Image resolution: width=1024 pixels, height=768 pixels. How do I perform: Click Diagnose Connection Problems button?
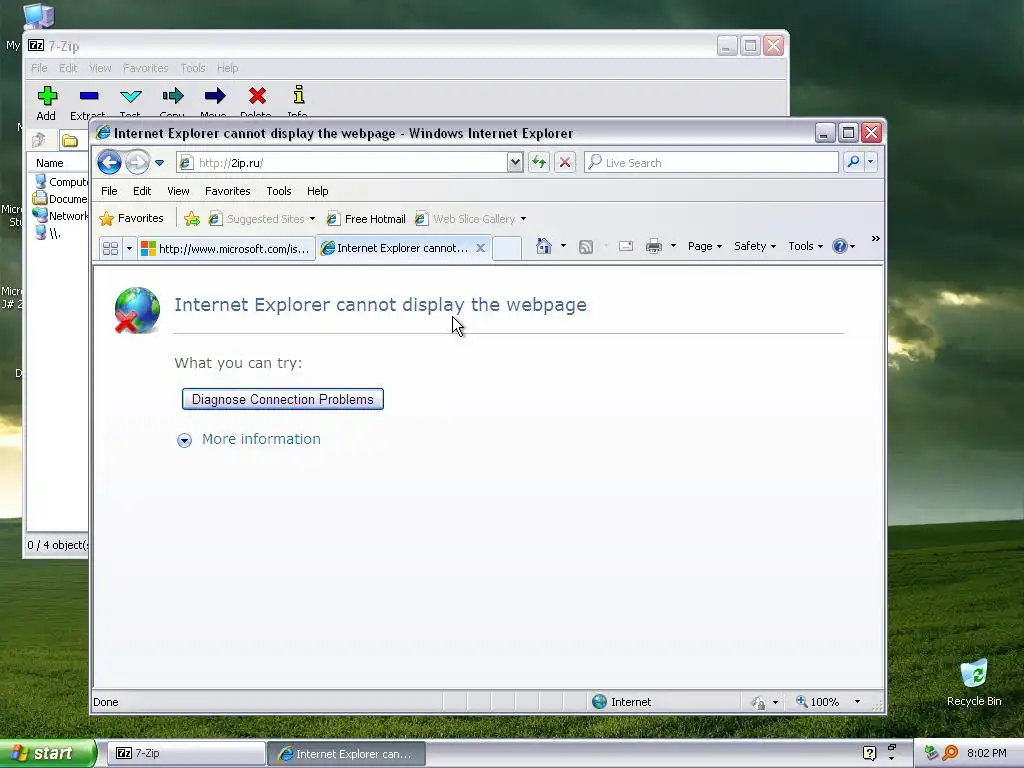tap(283, 399)
